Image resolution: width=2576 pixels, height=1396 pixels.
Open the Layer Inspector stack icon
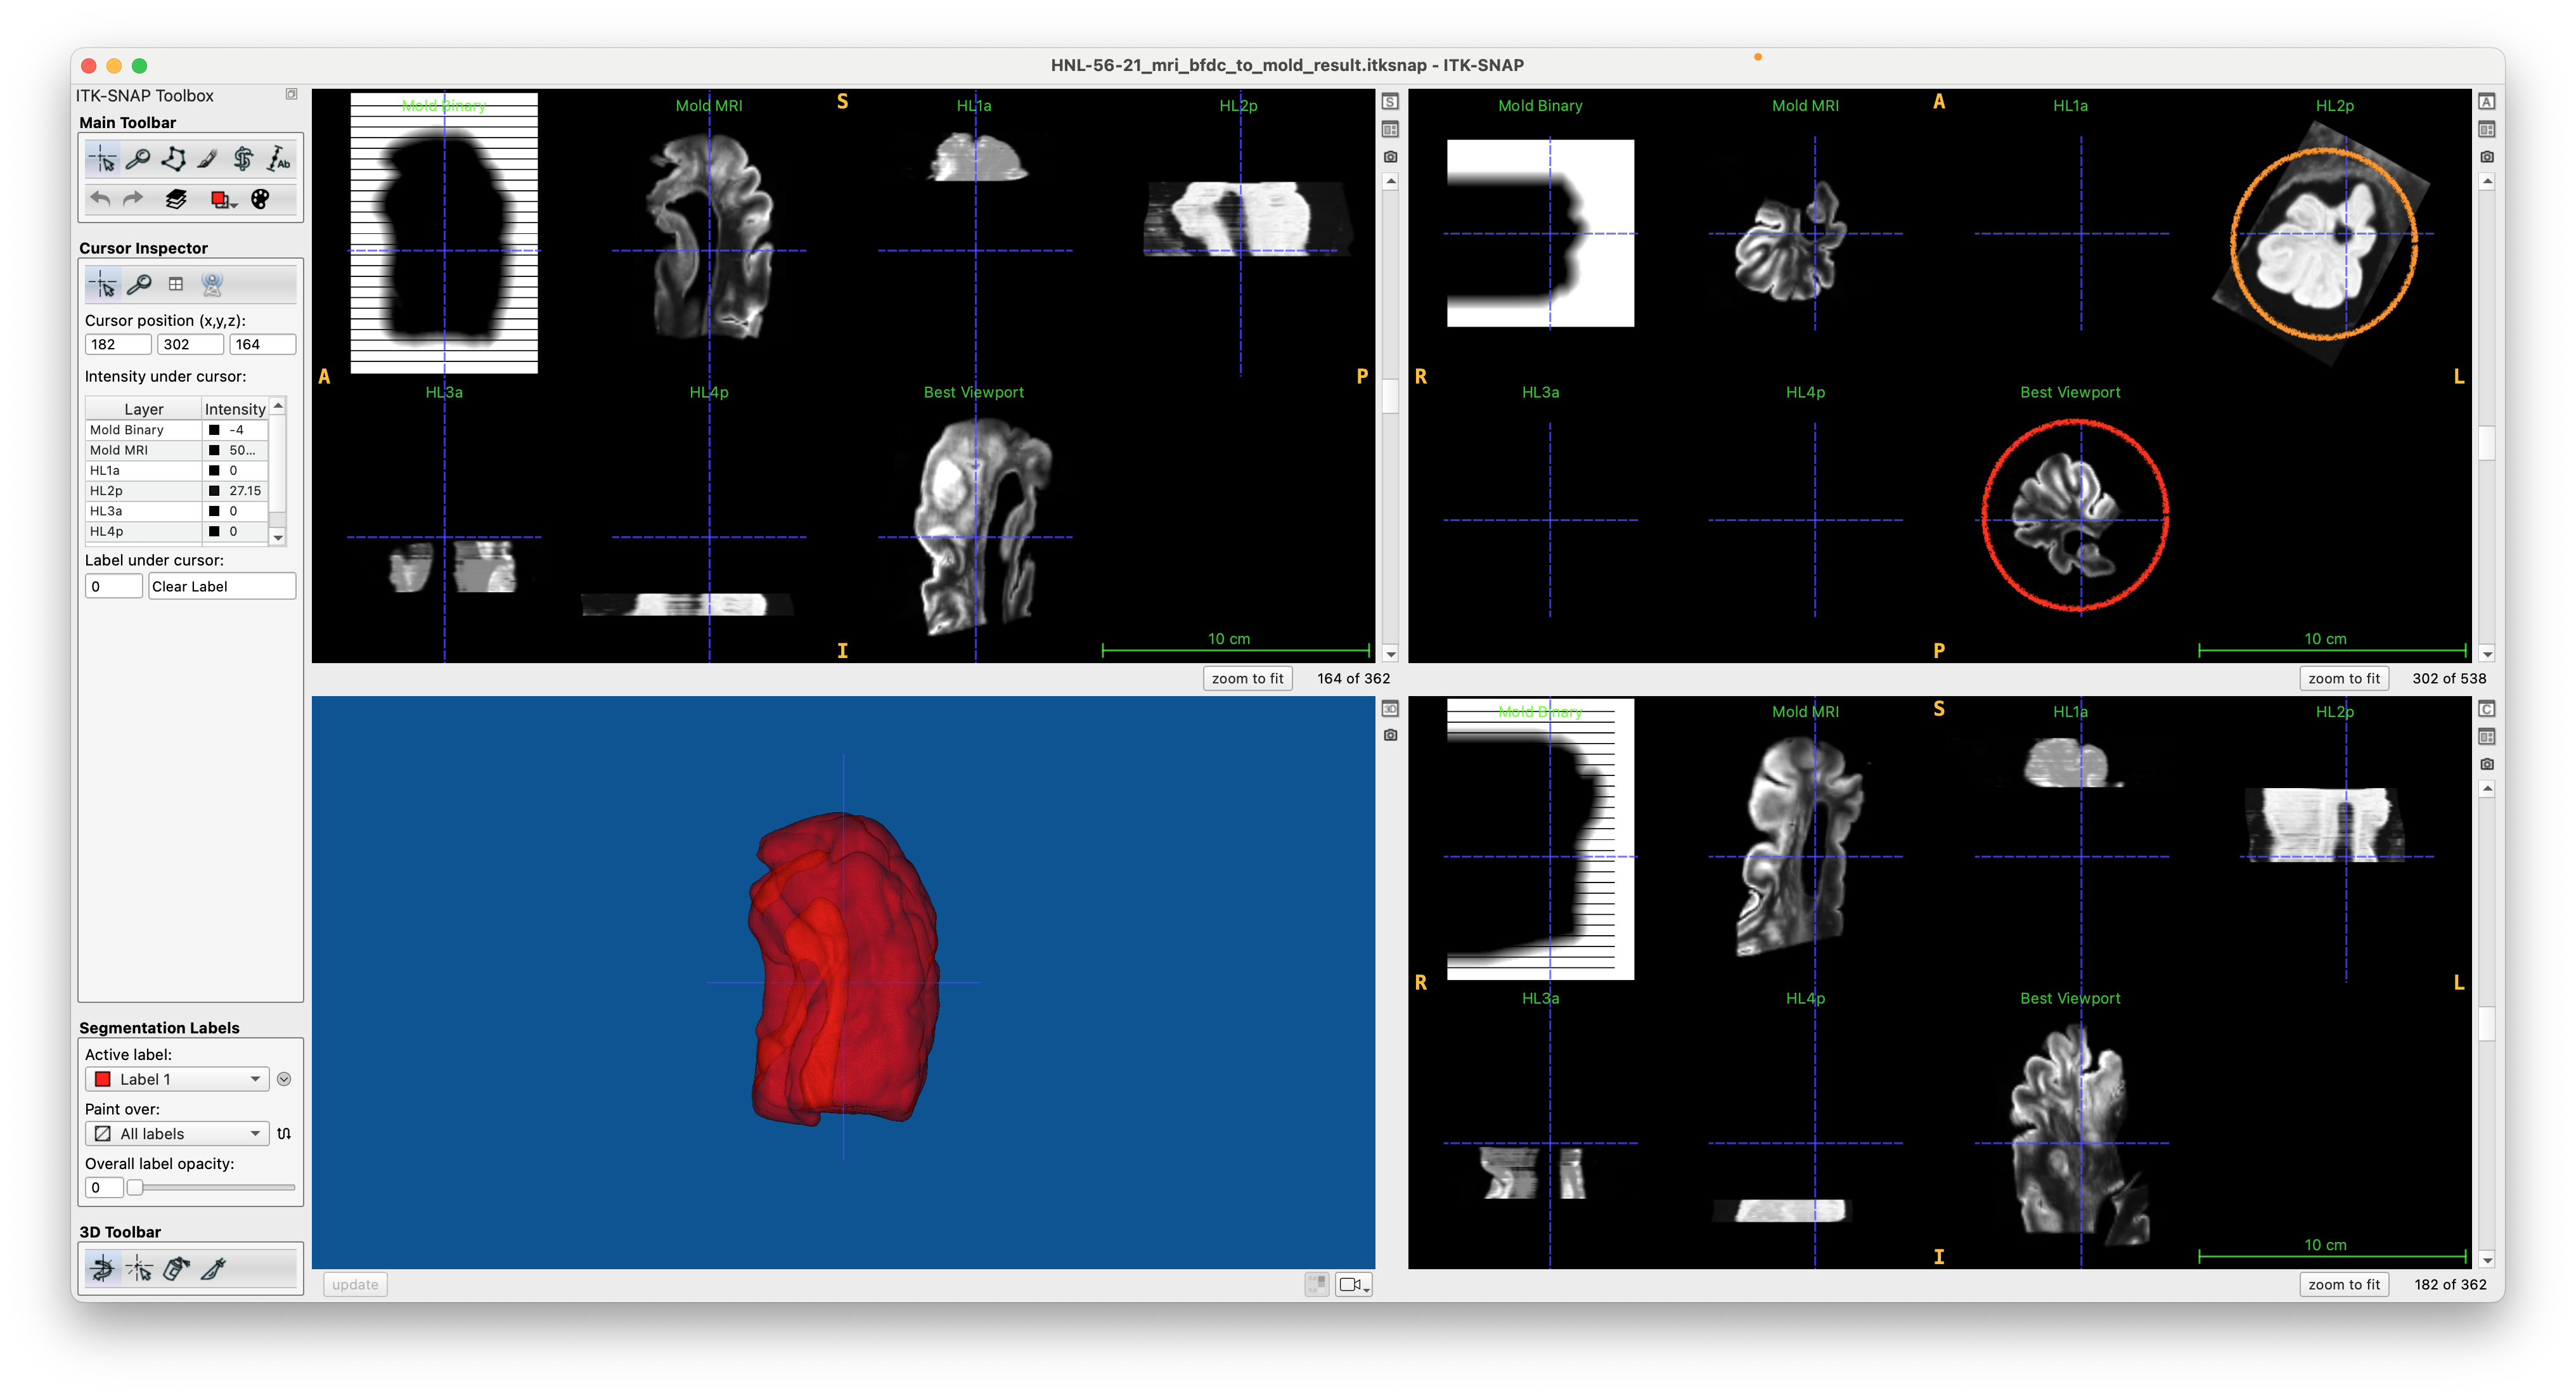pyautogui.click(x=176, y=199)
